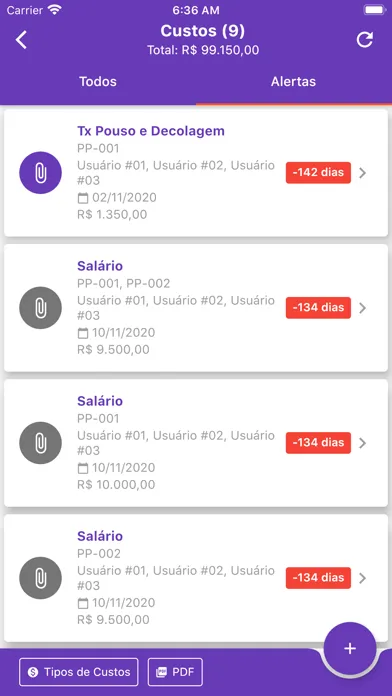
Task: Export the list as PDF
Action: [175, 672]
